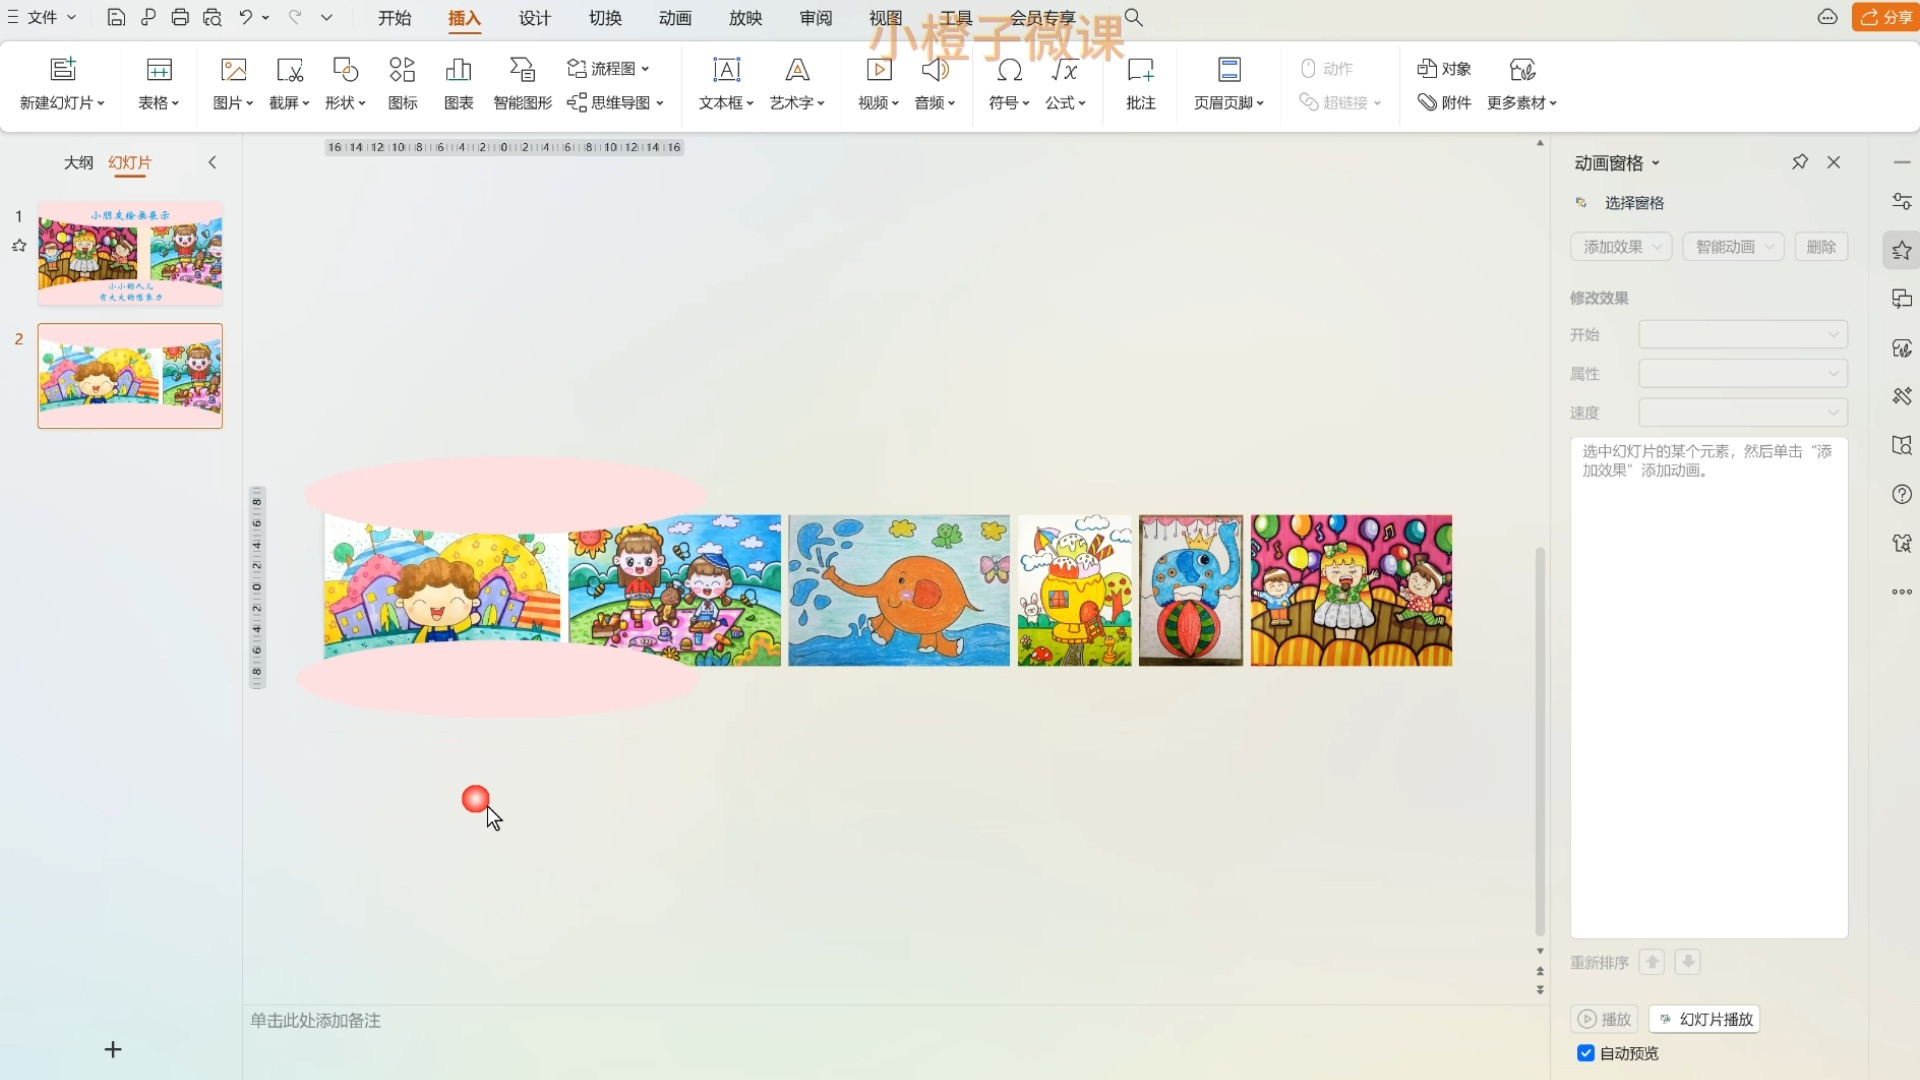This screenshot has height=1080, width=1920.
Task: Open the 大纲 outline tab
Action: [78, 162]
